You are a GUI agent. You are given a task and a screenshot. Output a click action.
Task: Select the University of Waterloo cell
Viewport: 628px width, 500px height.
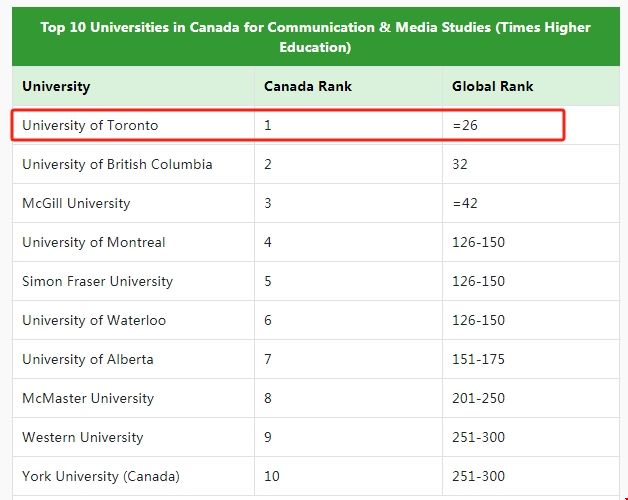[x=94, y=320]
